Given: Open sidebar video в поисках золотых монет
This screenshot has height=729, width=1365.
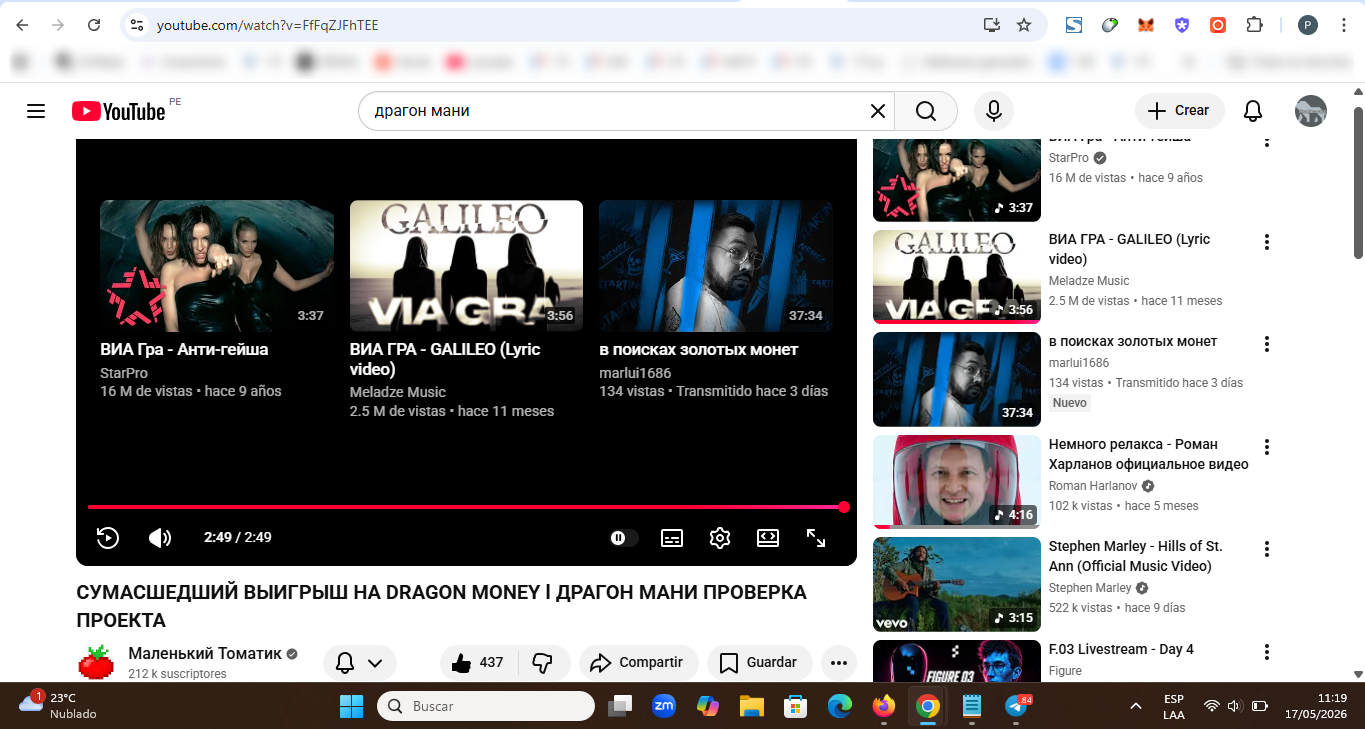Looking at the screenshot, I should (x=1133, y=341).
